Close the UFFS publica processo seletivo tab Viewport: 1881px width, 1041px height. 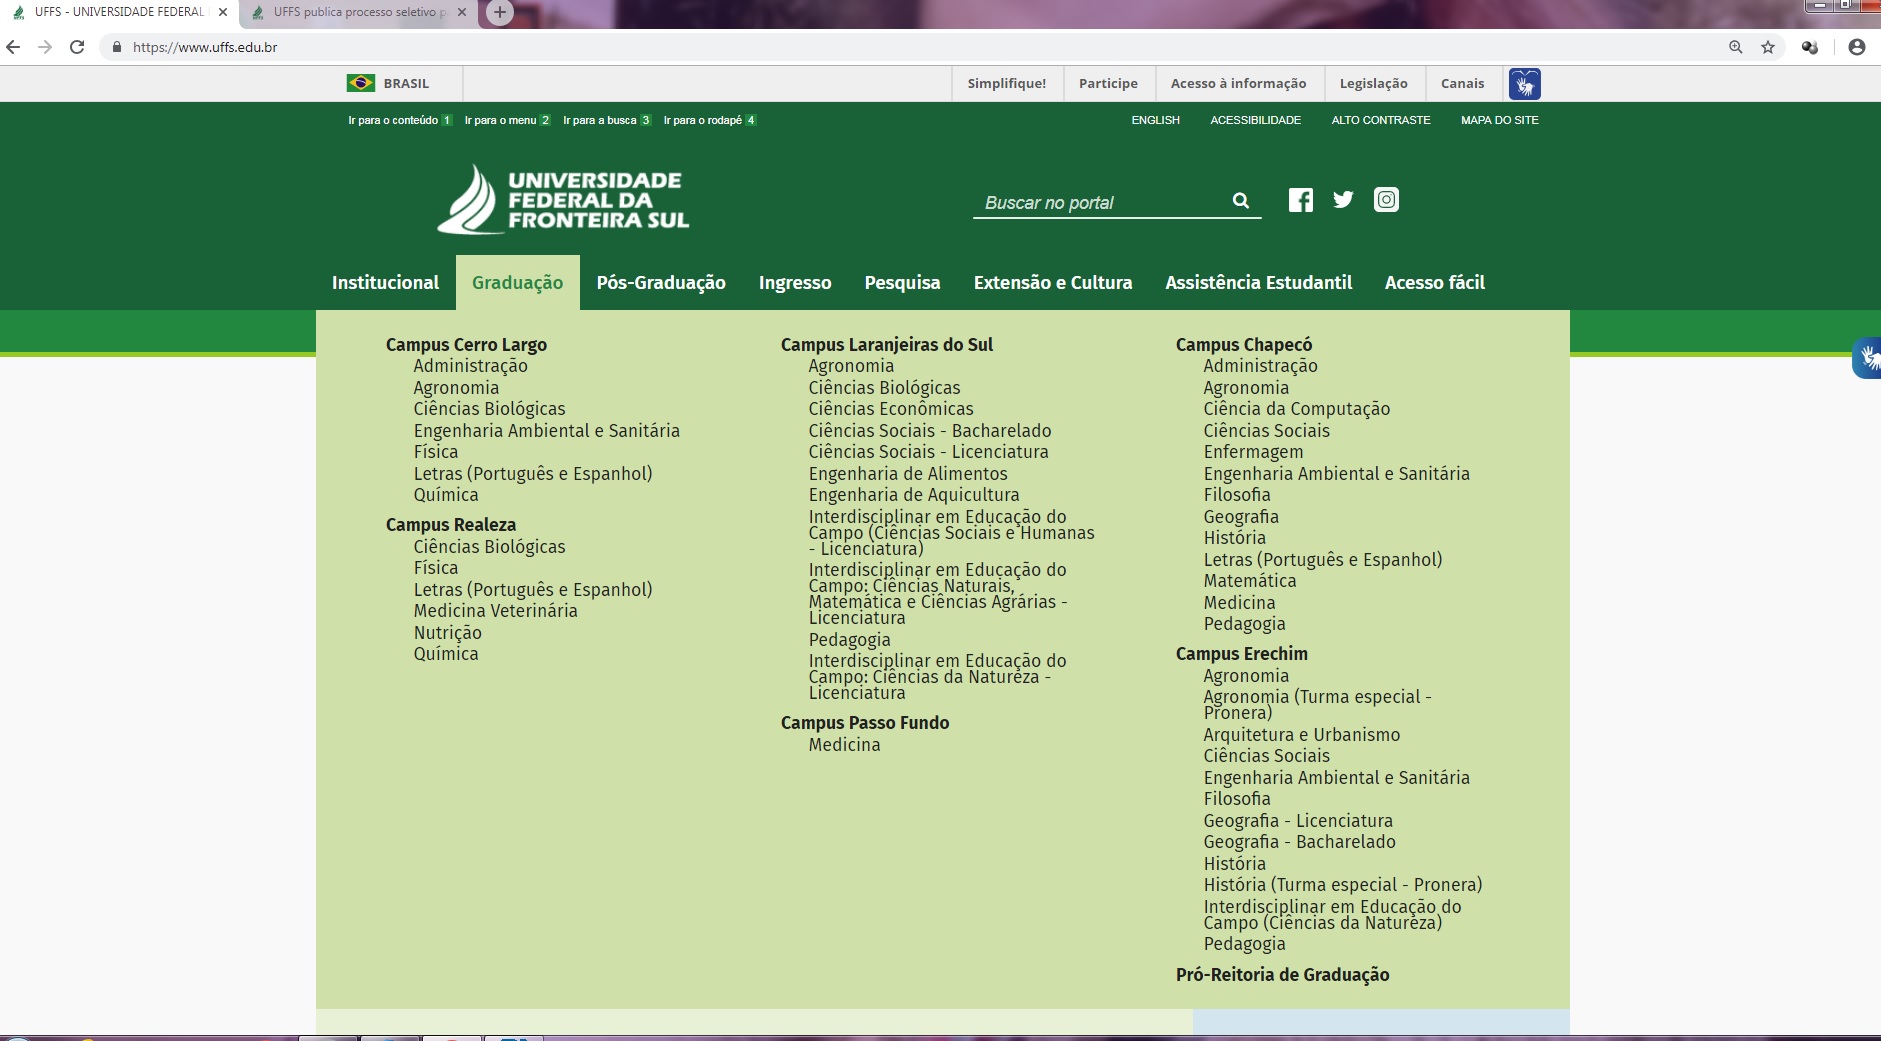pos(462,12)
